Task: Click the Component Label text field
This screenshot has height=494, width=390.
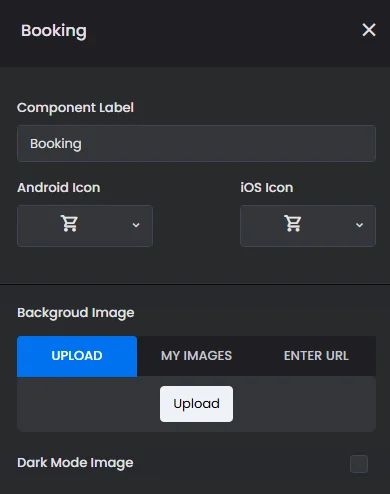Action: click(x=196, y=143)
